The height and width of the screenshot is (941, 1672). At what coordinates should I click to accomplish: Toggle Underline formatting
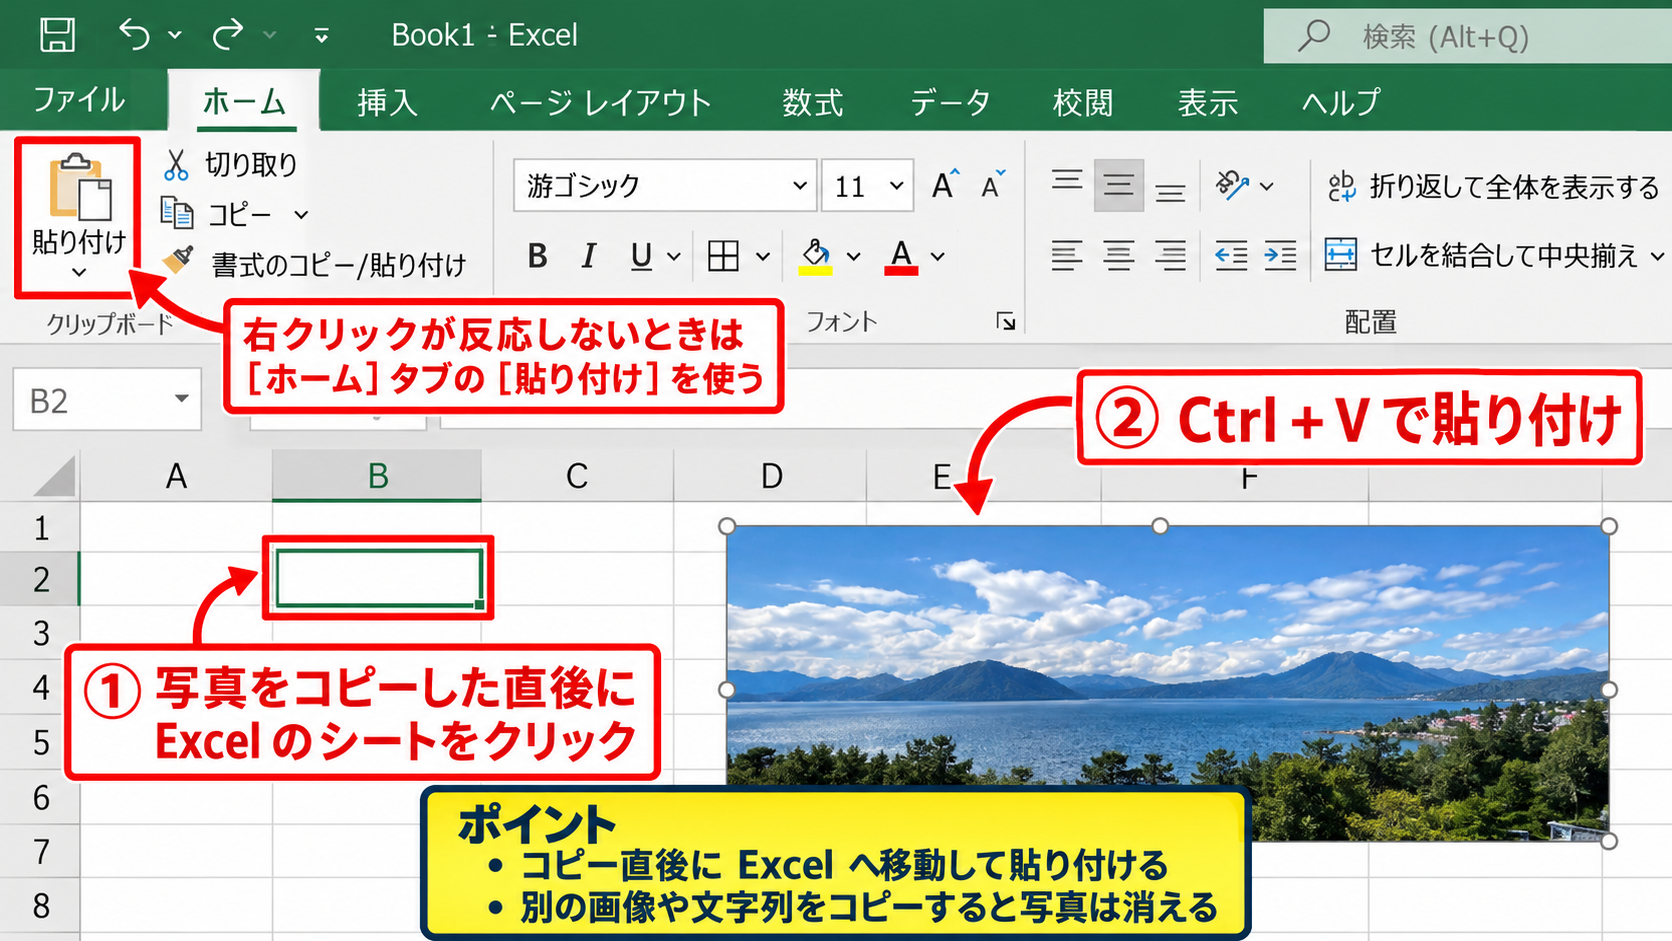(x=641, y=257)
